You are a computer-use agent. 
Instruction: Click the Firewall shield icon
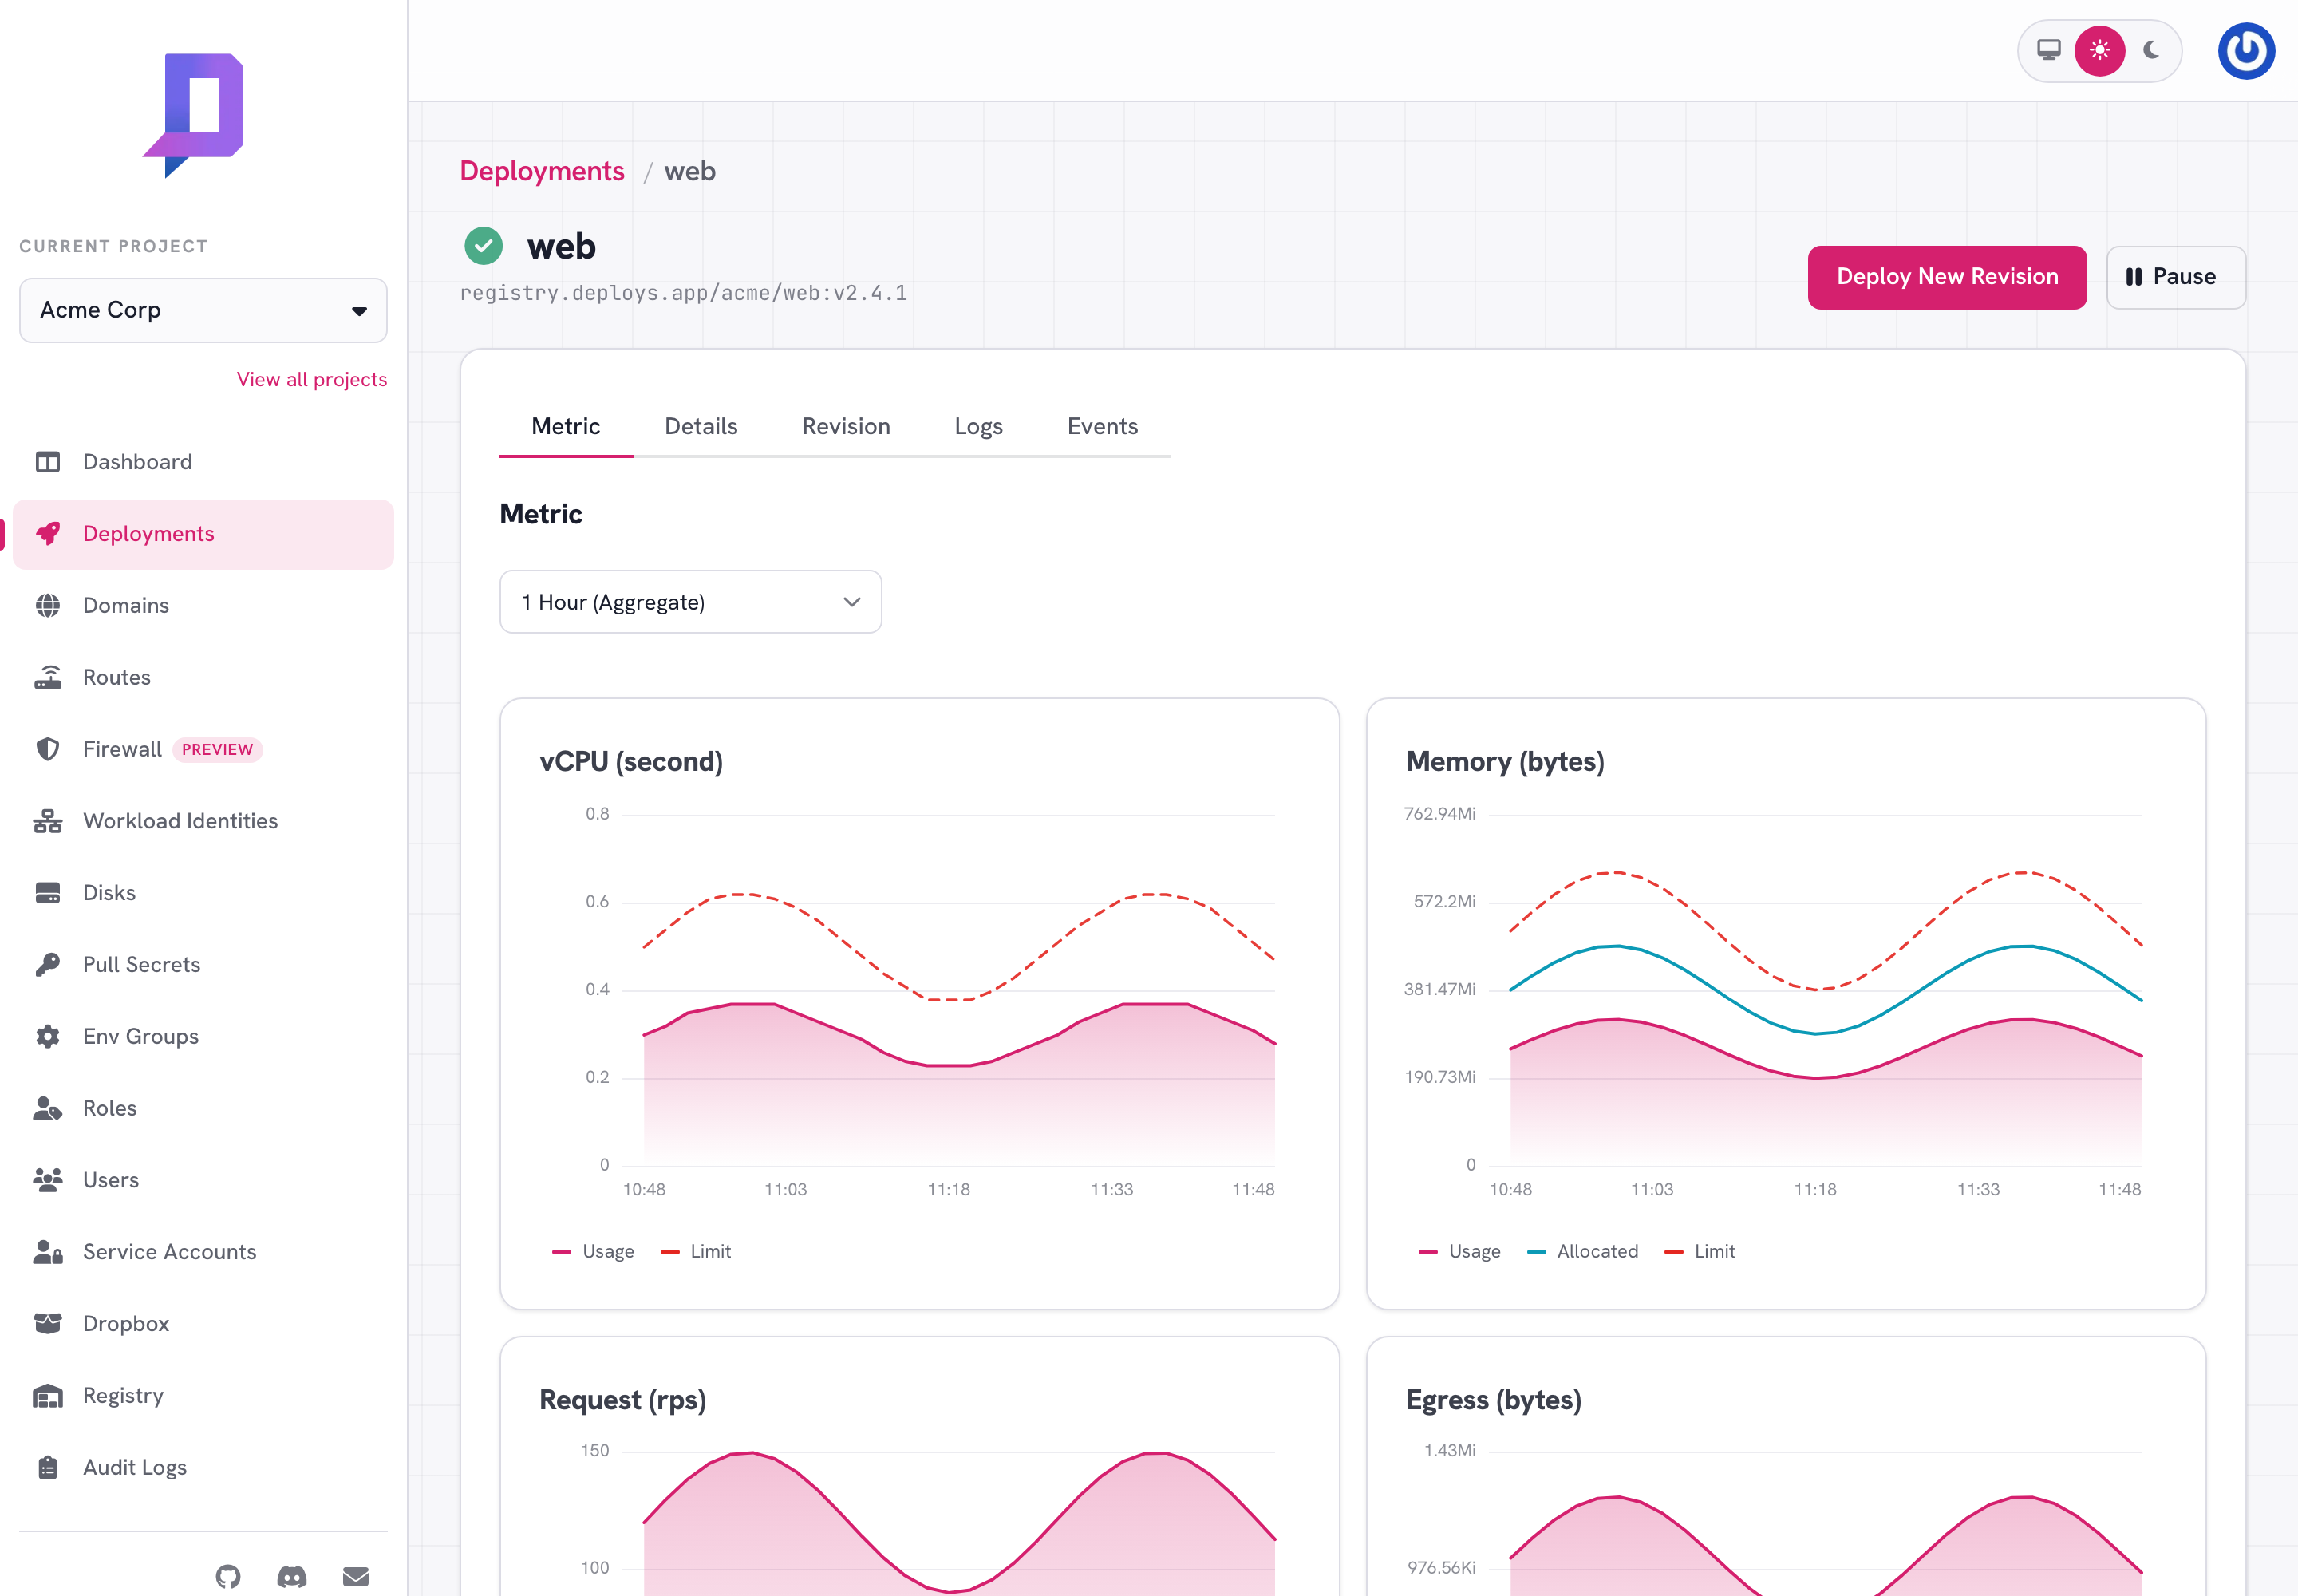pyautogui.click(x=48, y=749)
